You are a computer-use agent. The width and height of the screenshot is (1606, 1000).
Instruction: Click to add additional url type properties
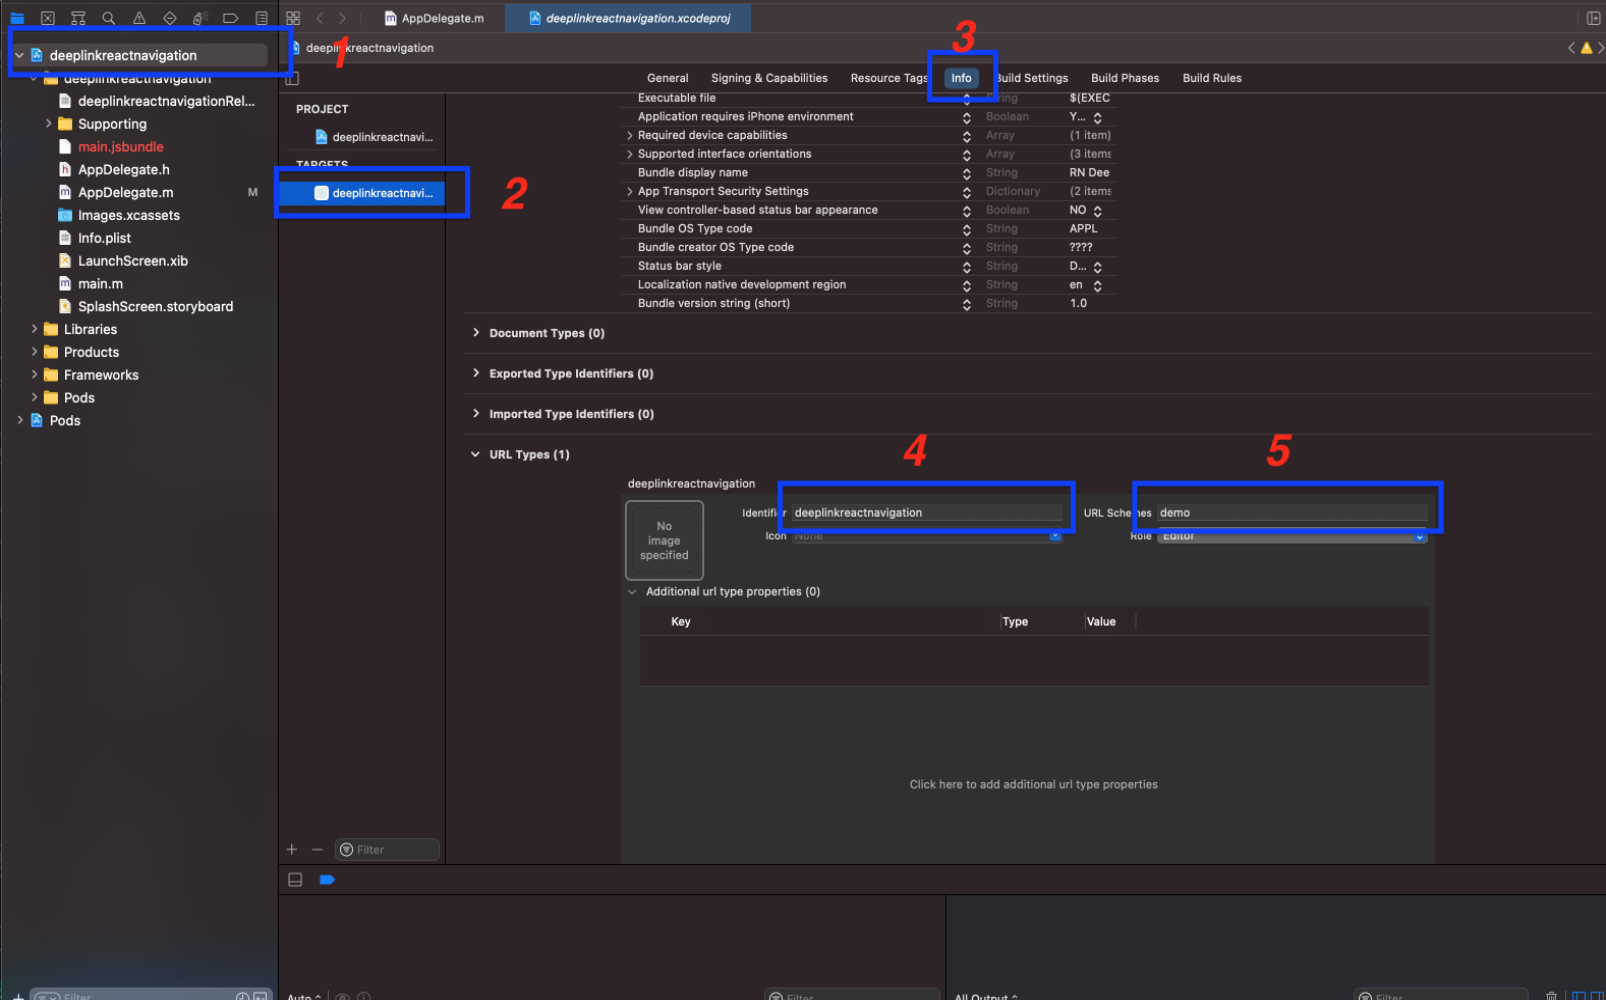click(1033, 785)
